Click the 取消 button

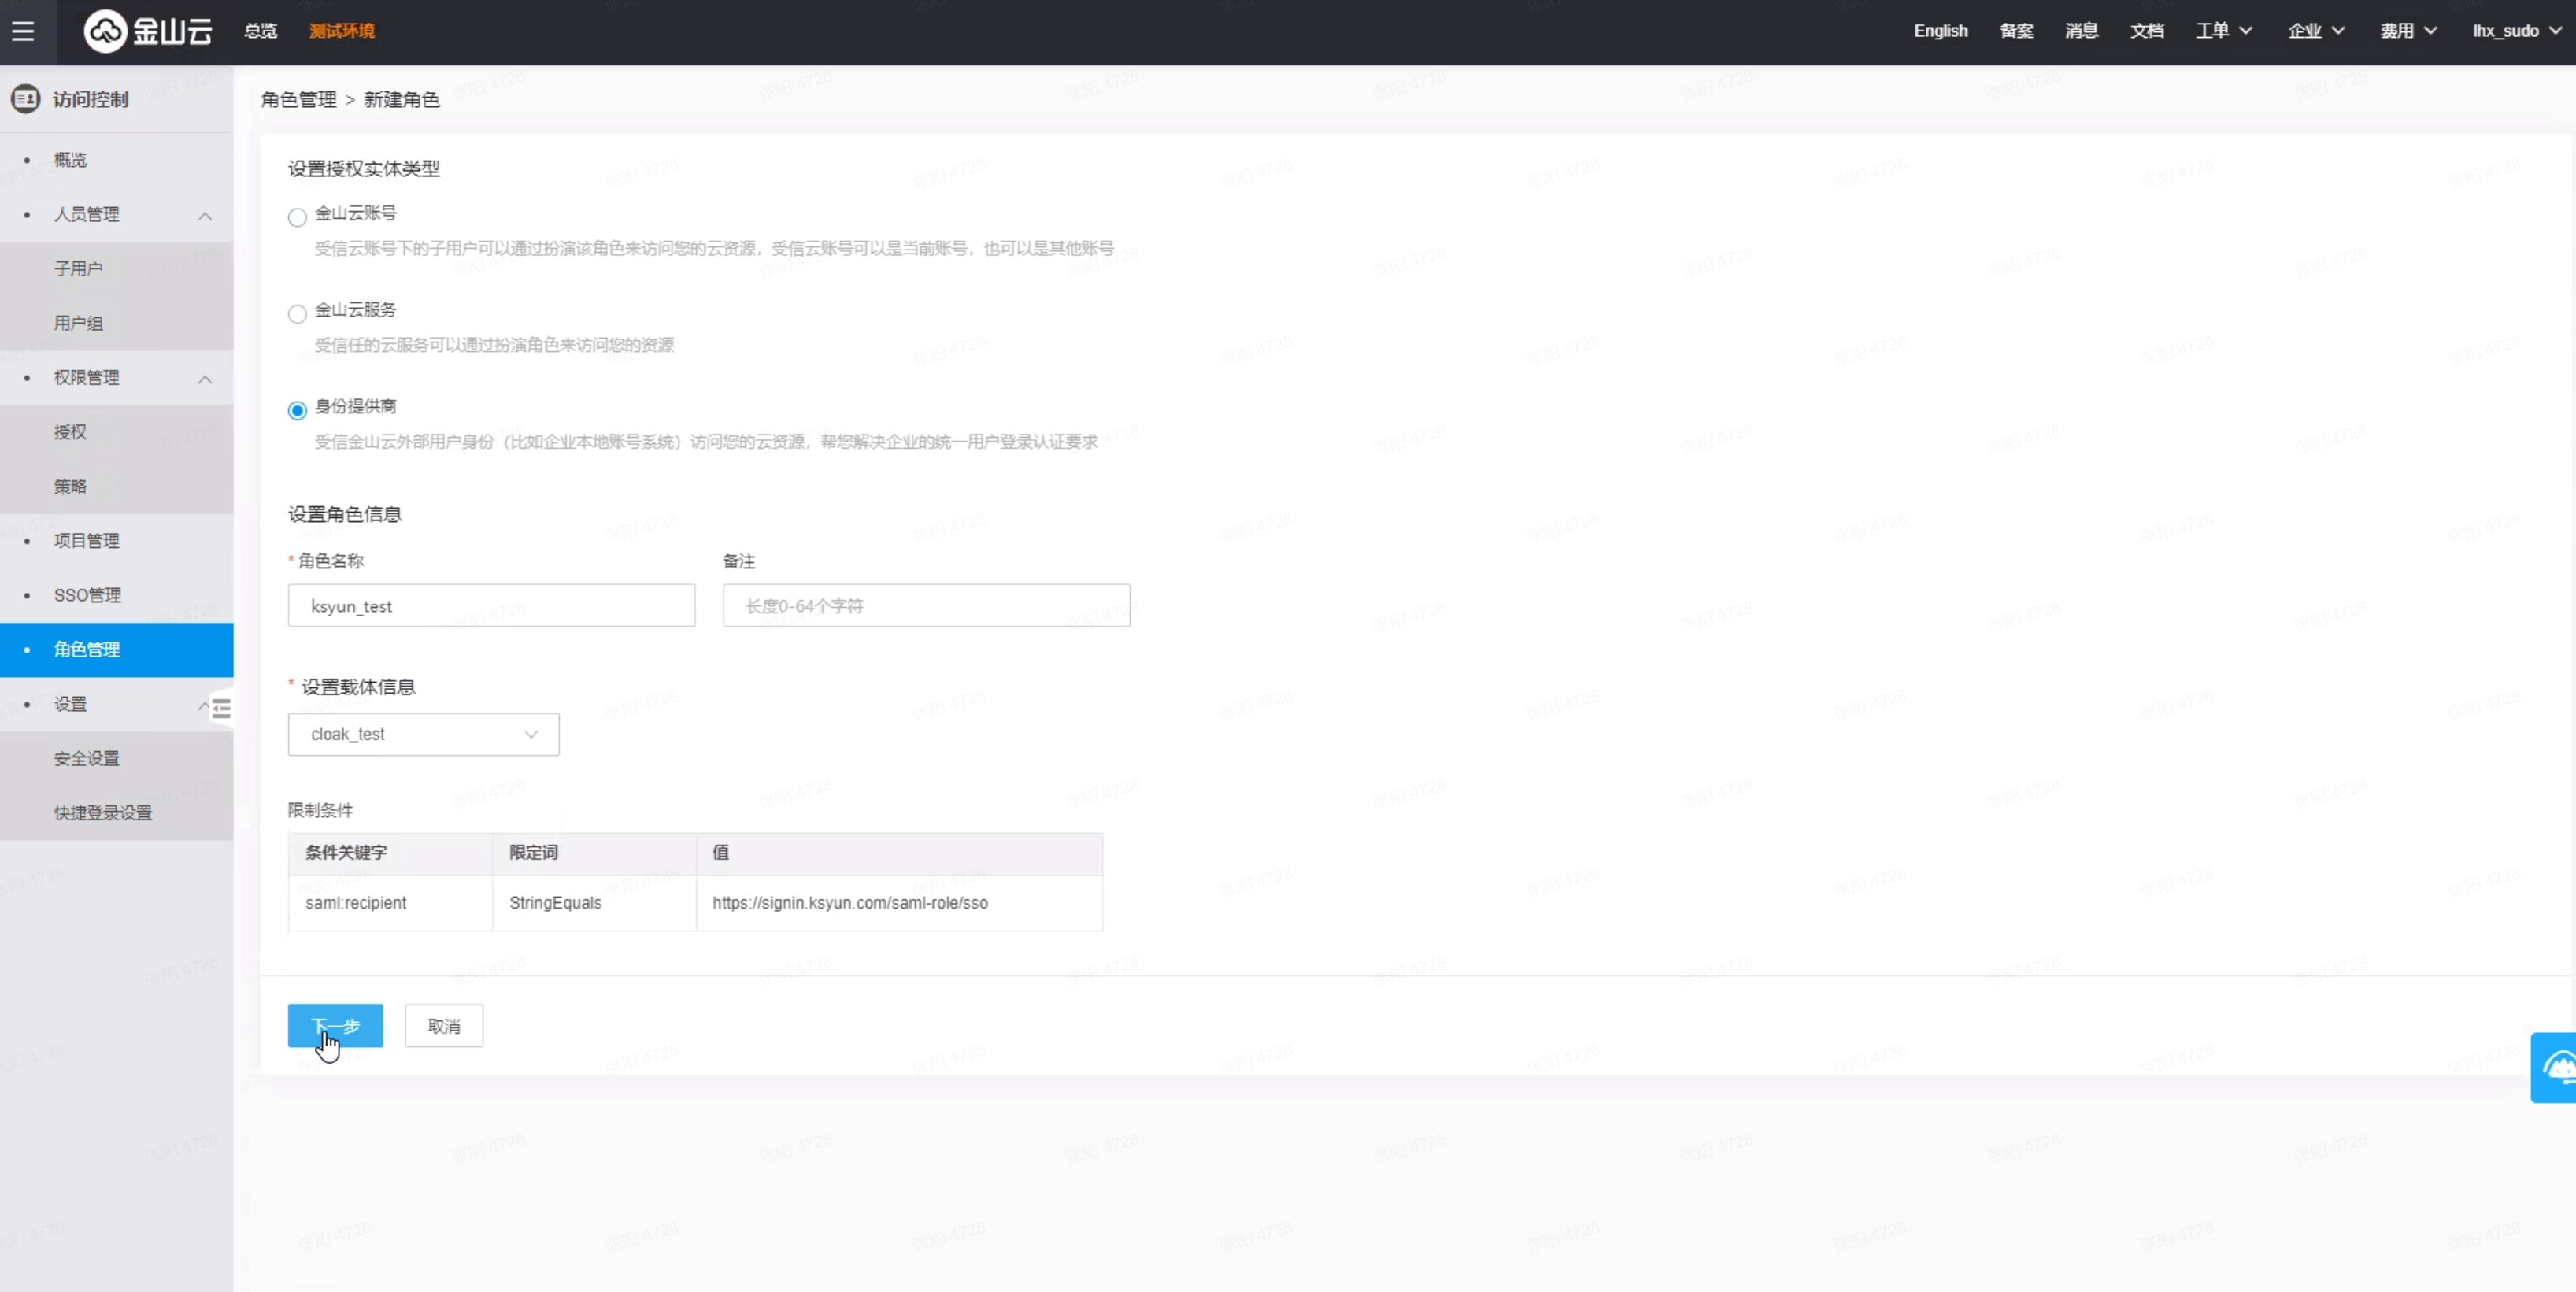pos(443,1026)
